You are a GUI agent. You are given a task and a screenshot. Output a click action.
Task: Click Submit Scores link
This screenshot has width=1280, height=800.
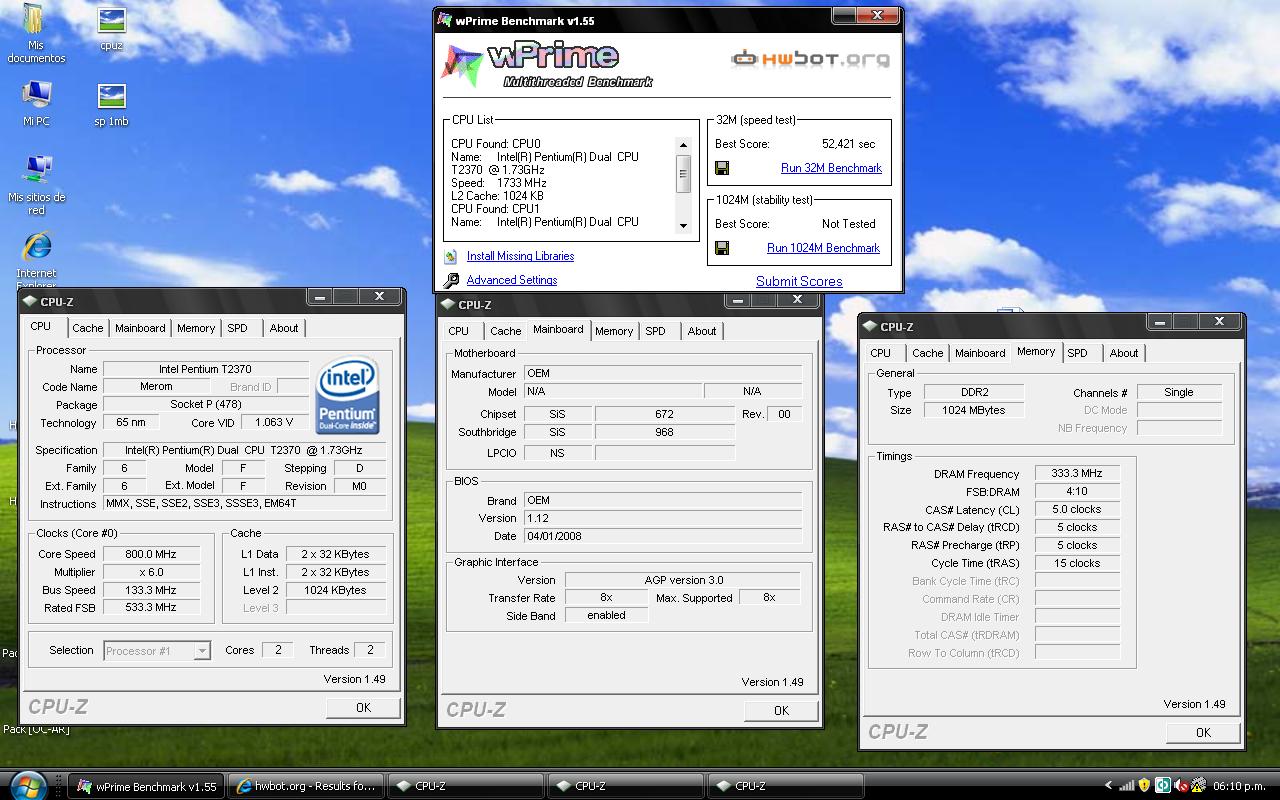[x=799, y=281]
